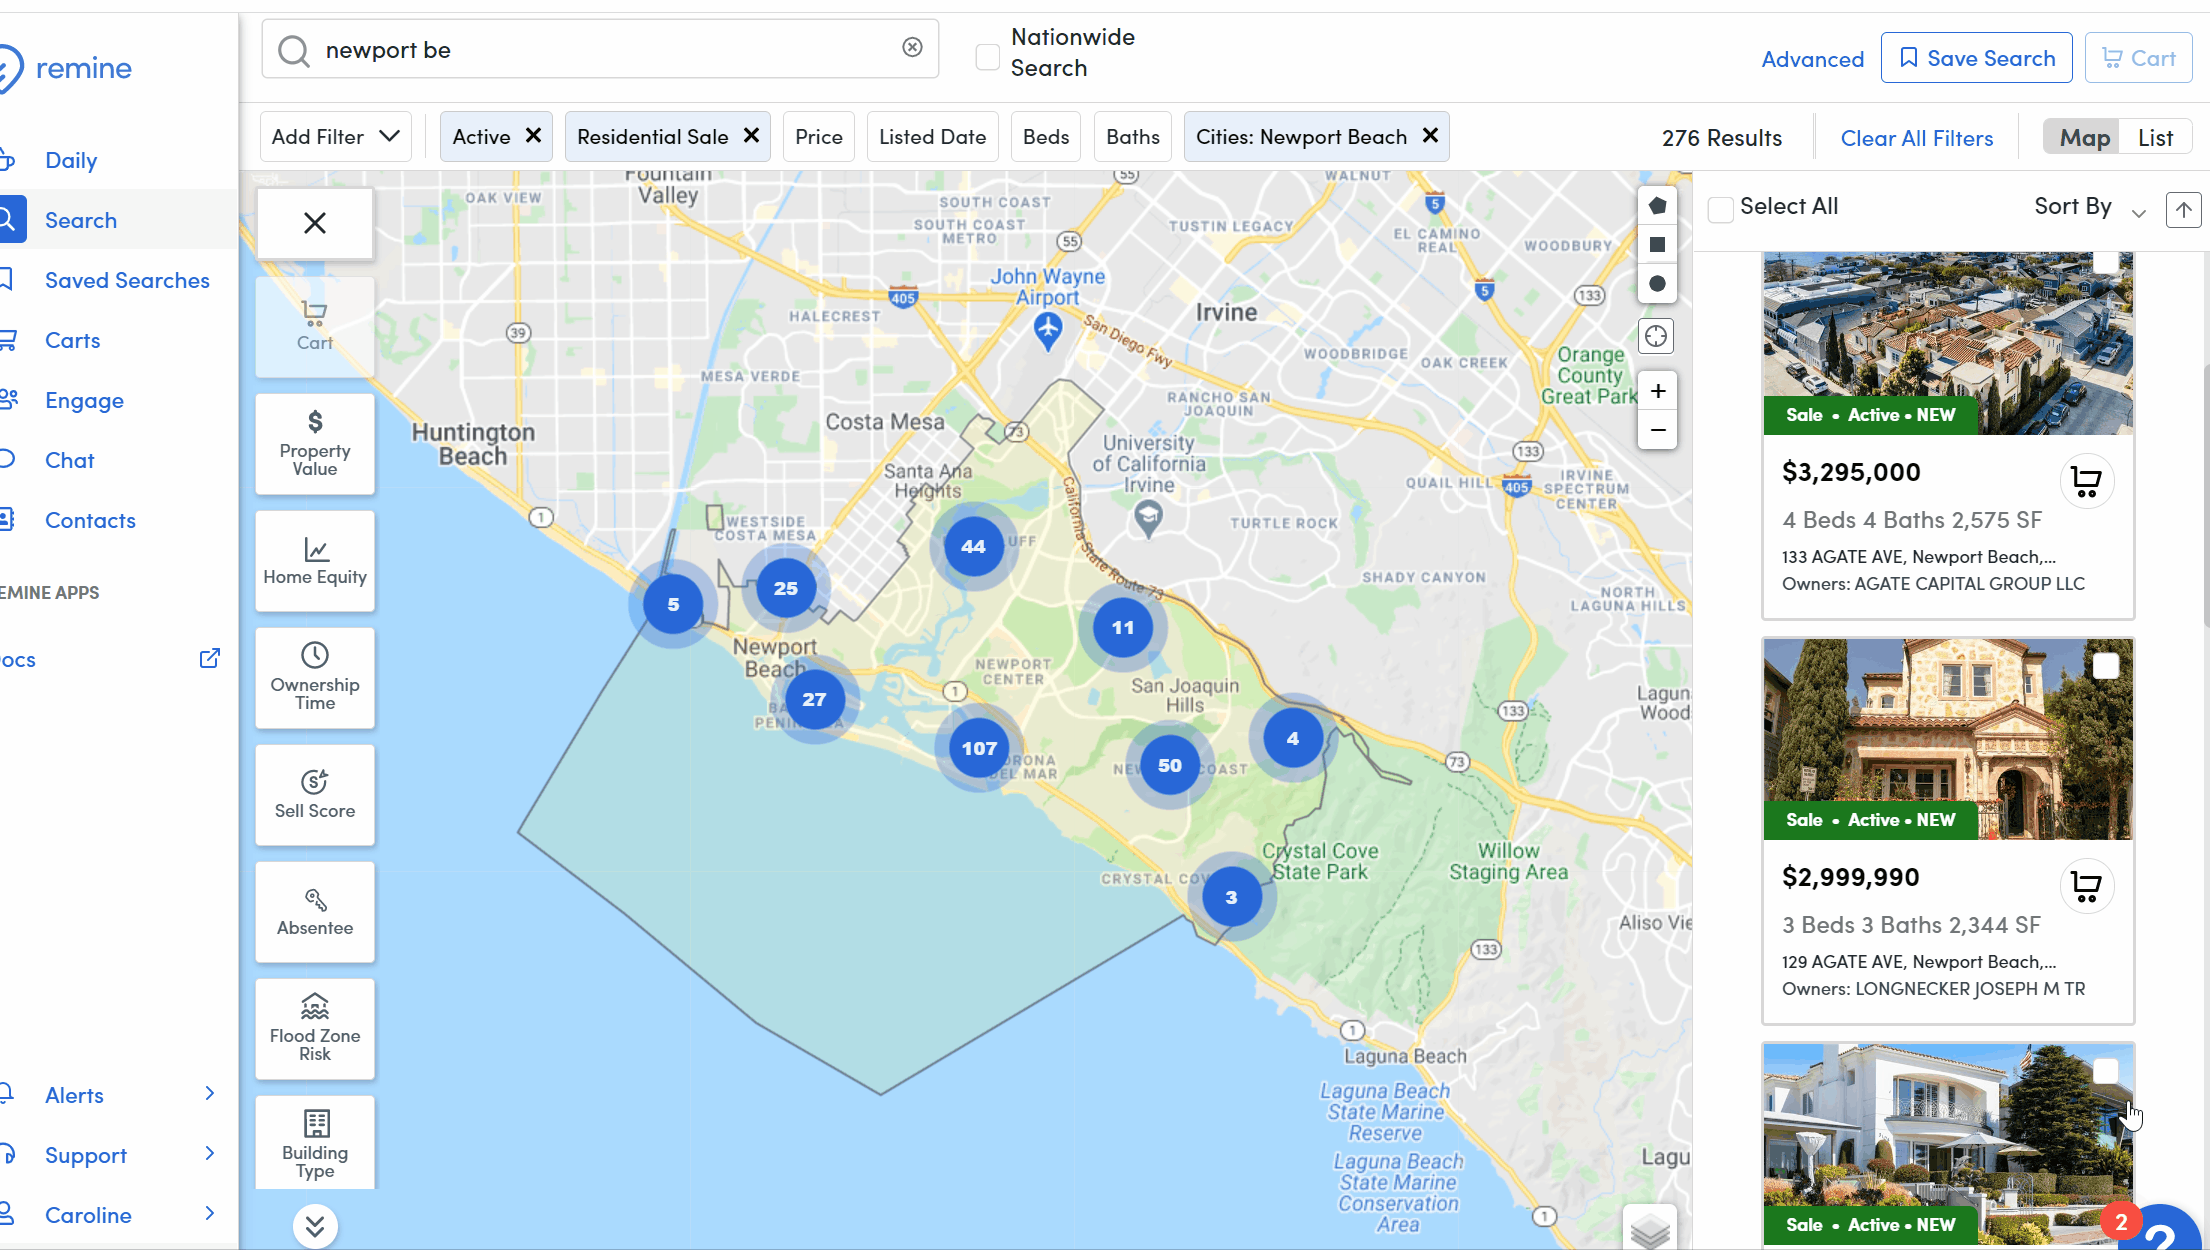2210x1250 pixels.
Task: Open the John Wayne Airport map marker
Action: (1047, 330)
